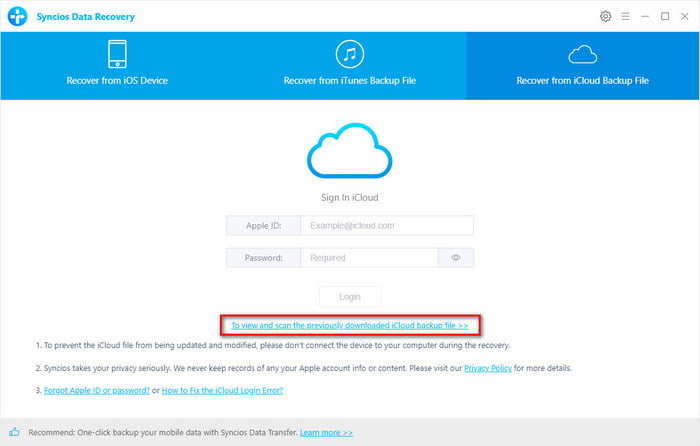Open the Privacy Policy link
This screenshot has height=446, width=700.
pos(486,369)
